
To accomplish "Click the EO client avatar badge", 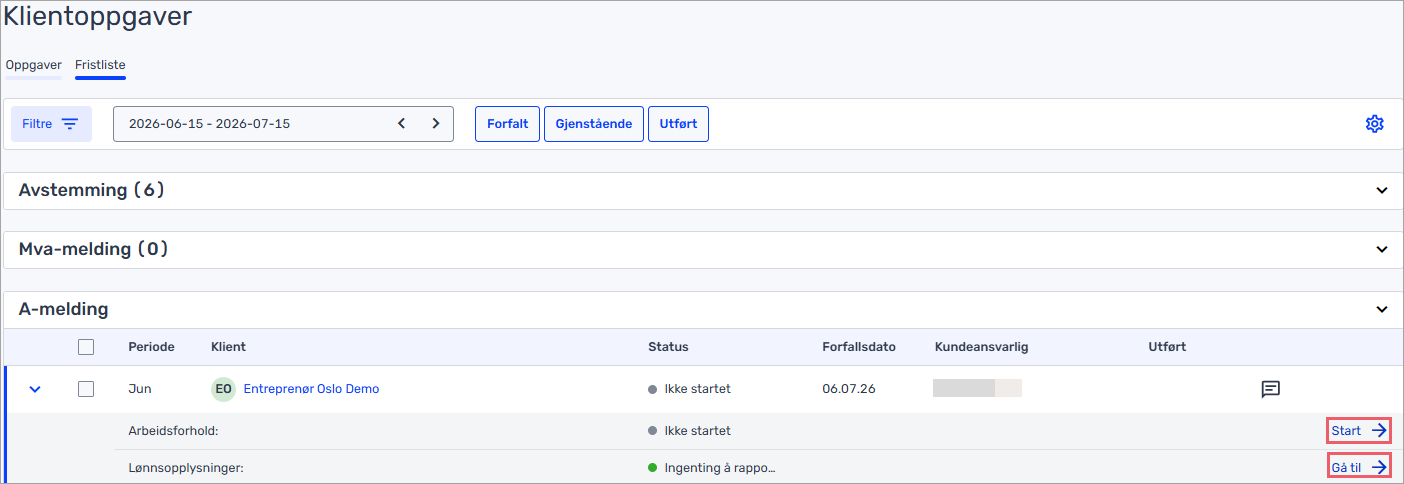I will 224,389.
